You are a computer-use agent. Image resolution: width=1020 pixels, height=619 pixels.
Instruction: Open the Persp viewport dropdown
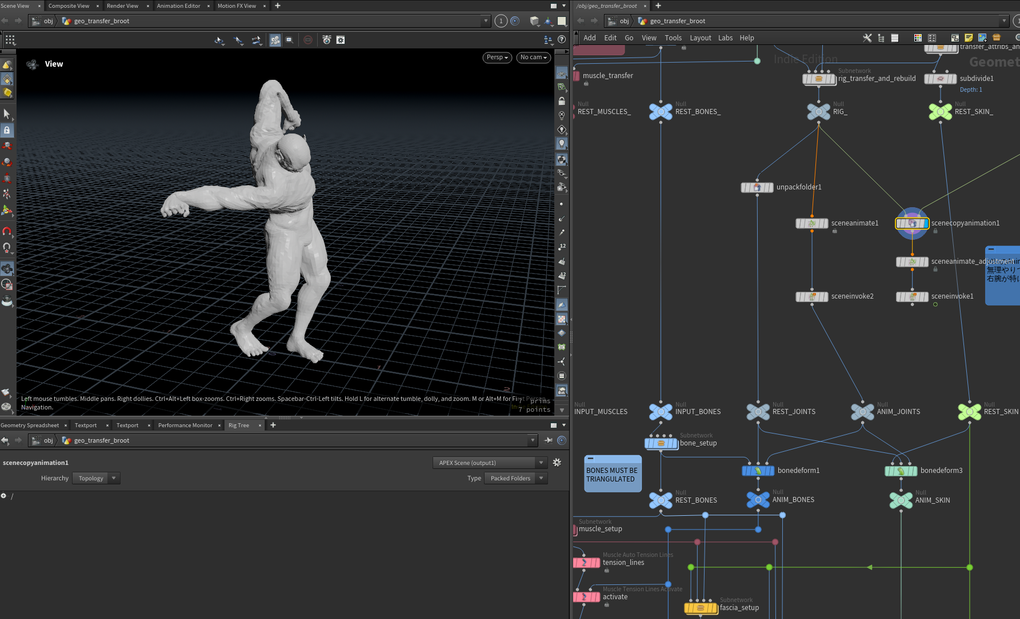pyautogui.click(x=496, y=58)
